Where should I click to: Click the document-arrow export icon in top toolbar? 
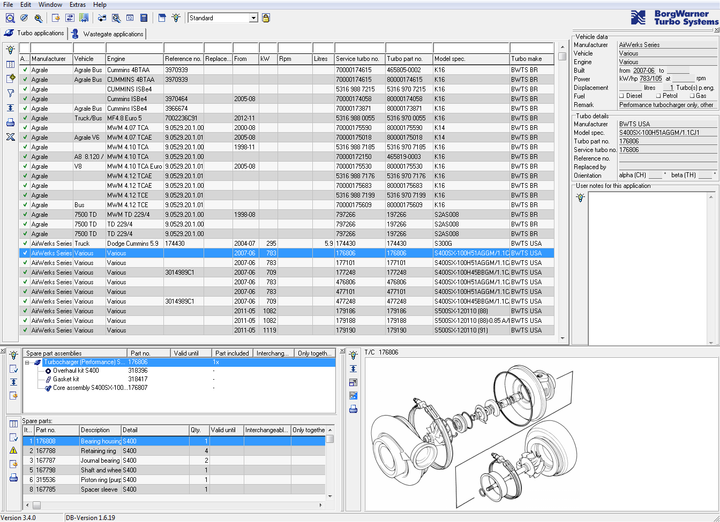click(x=56, y=18)
